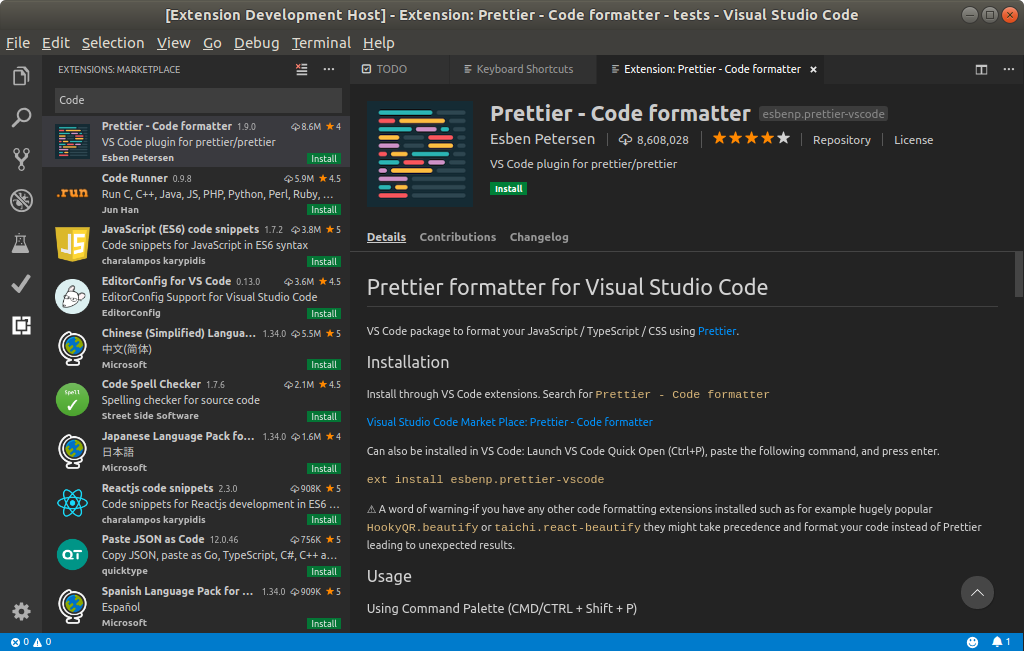Select the test beaker icon in Activity Bar
The height and width of the screenshot is (651, 1024).
20,242
